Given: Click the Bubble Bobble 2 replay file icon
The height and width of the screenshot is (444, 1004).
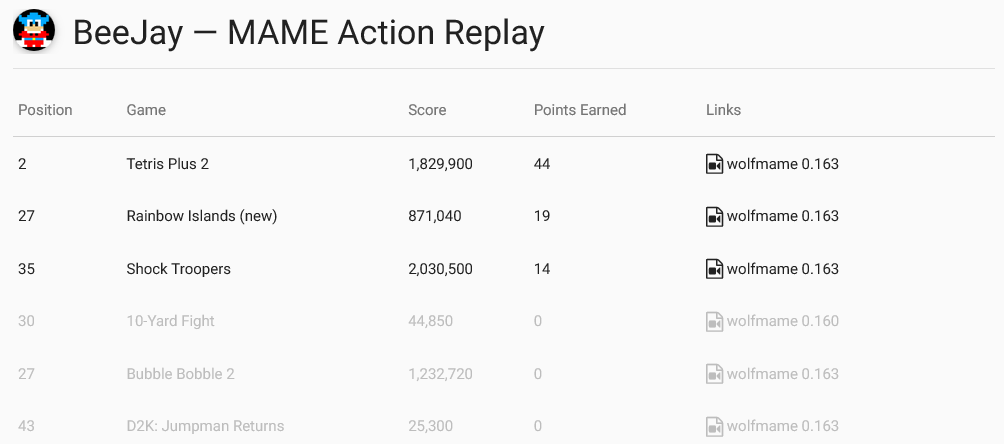Looking at the screenshot, I should 714,374.
